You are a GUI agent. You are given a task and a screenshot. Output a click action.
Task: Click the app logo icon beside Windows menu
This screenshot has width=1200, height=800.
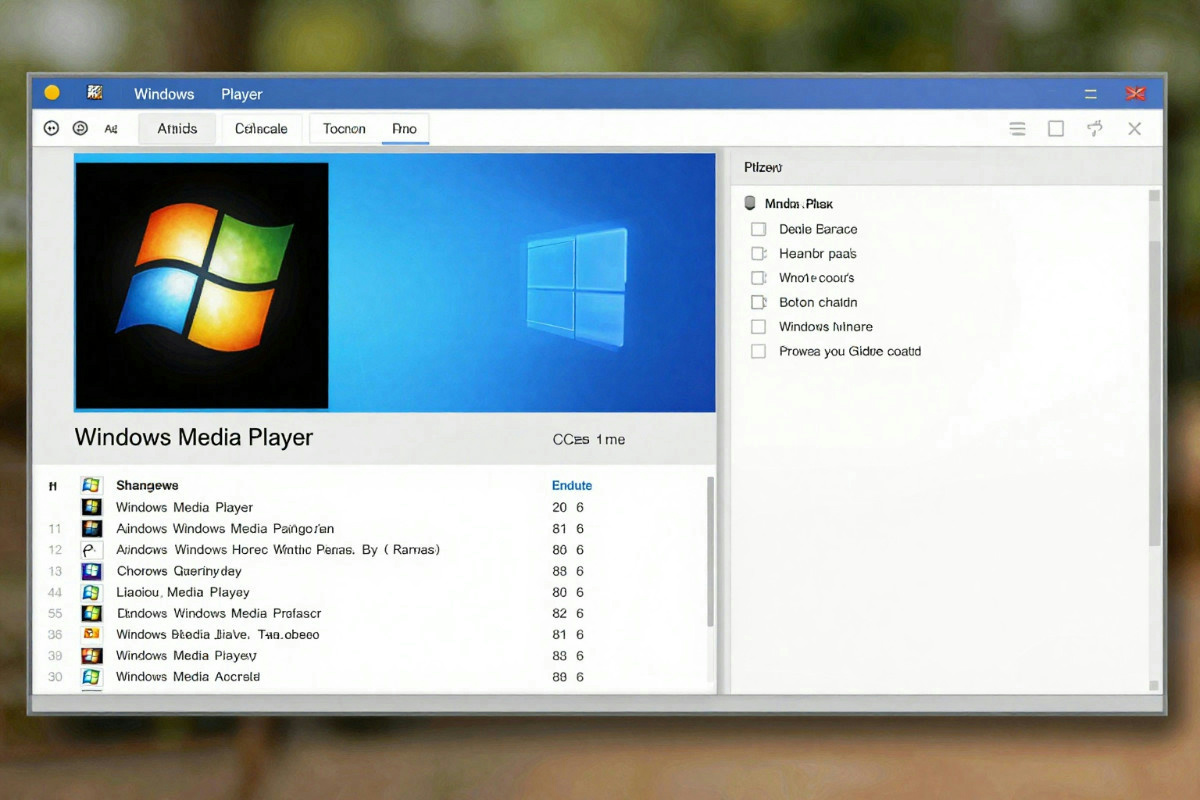click(96, 93)
